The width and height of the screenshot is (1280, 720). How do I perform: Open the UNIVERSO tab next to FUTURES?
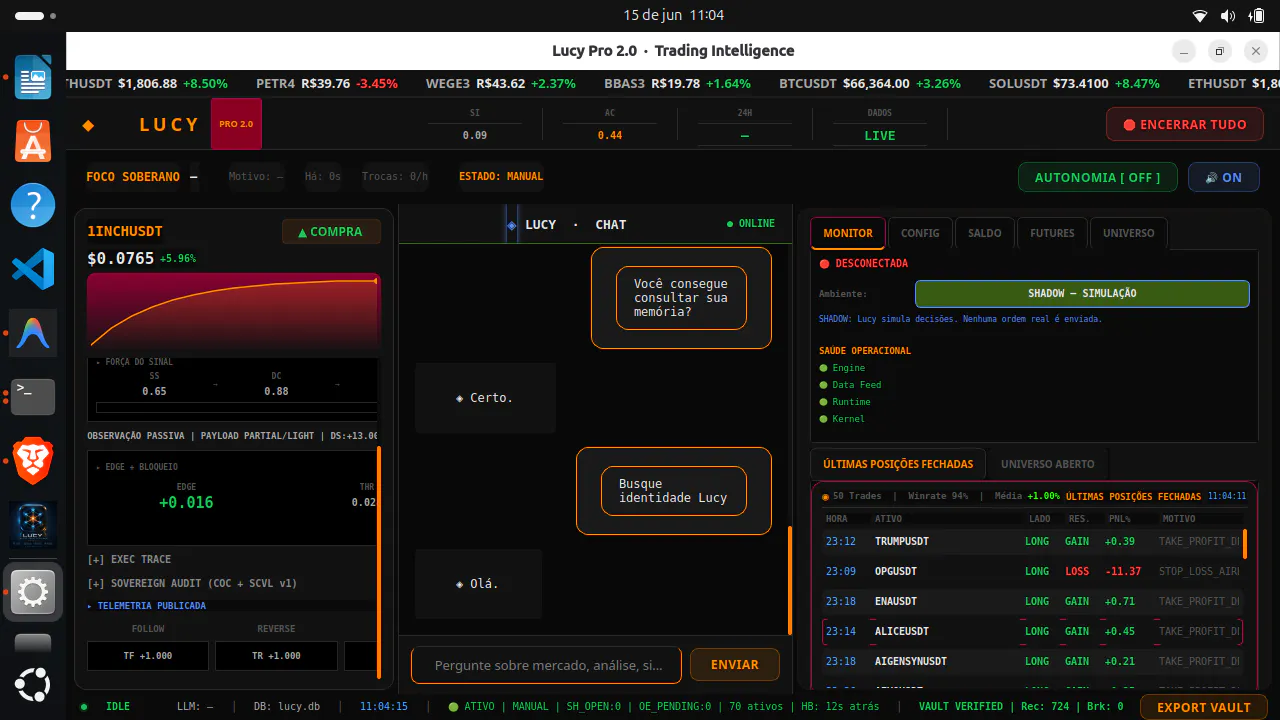(1128, 233)
